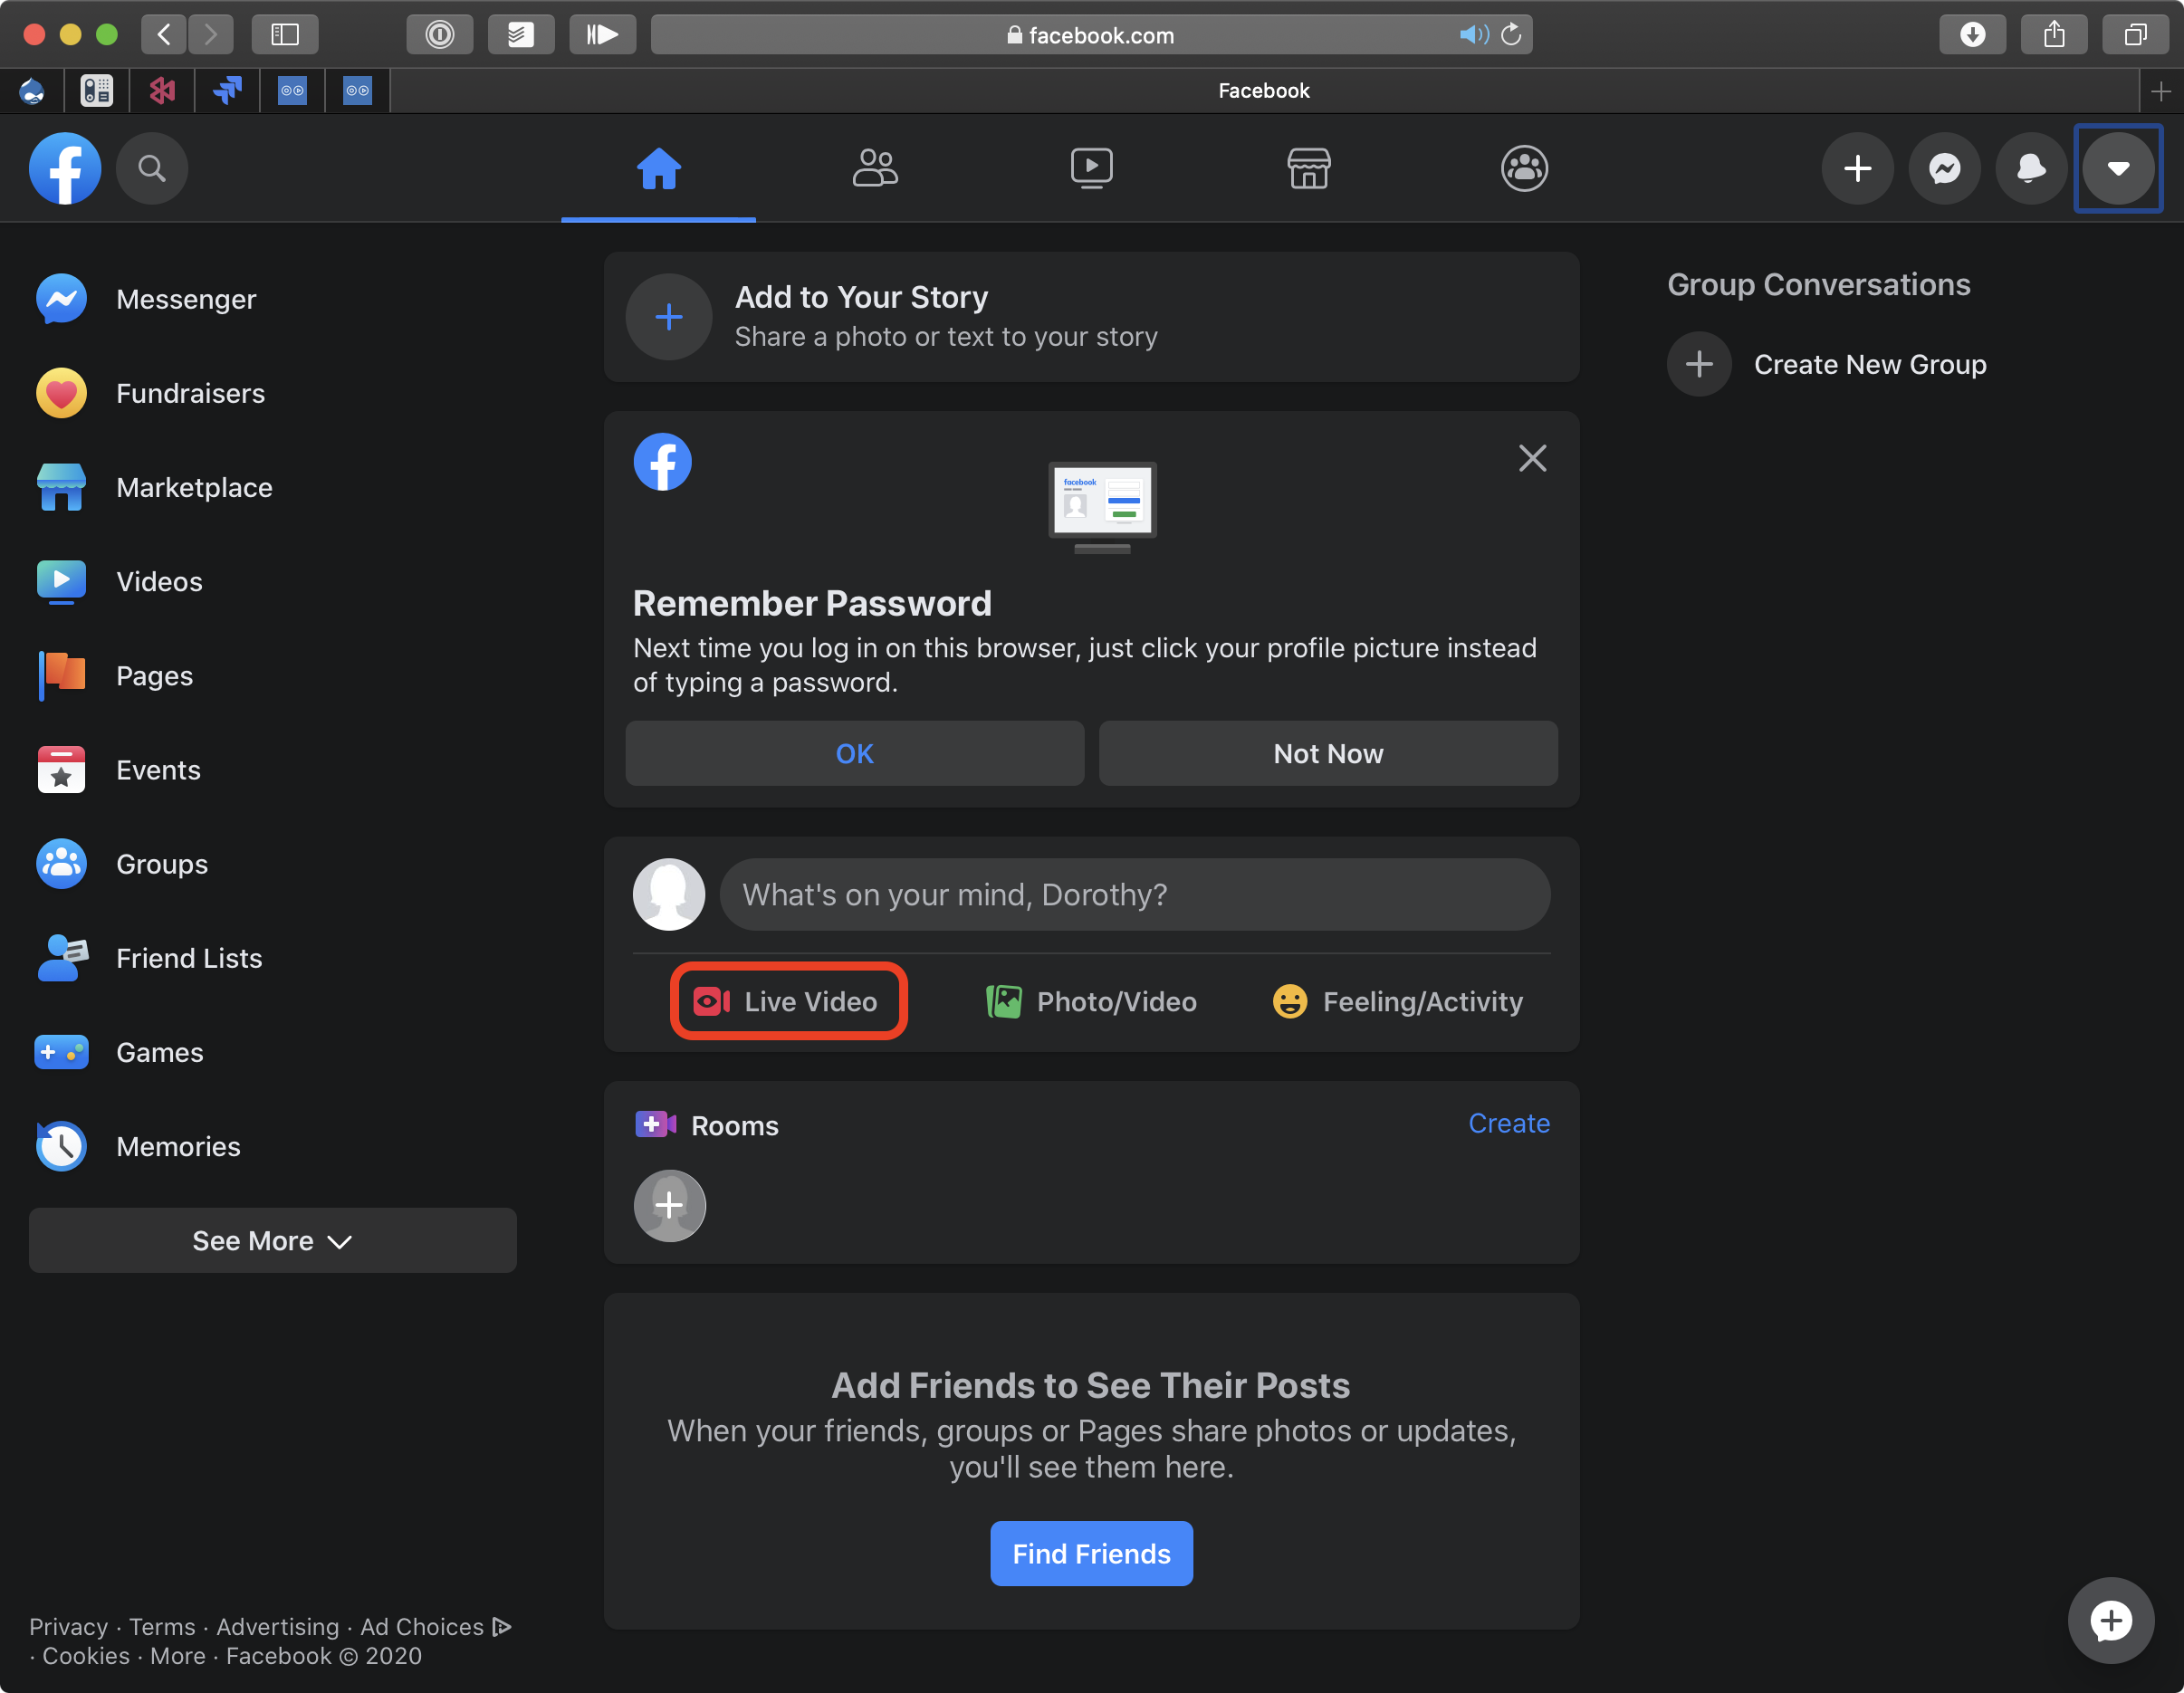Add a Photo/Video to a post

coord(1092,1001)
